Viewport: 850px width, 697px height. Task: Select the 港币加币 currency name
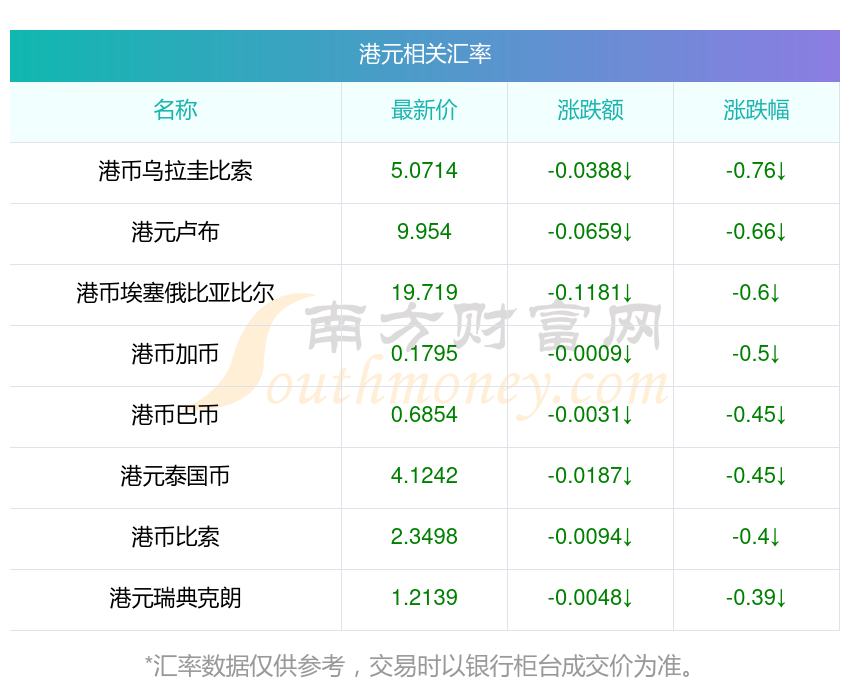point(175,354)
